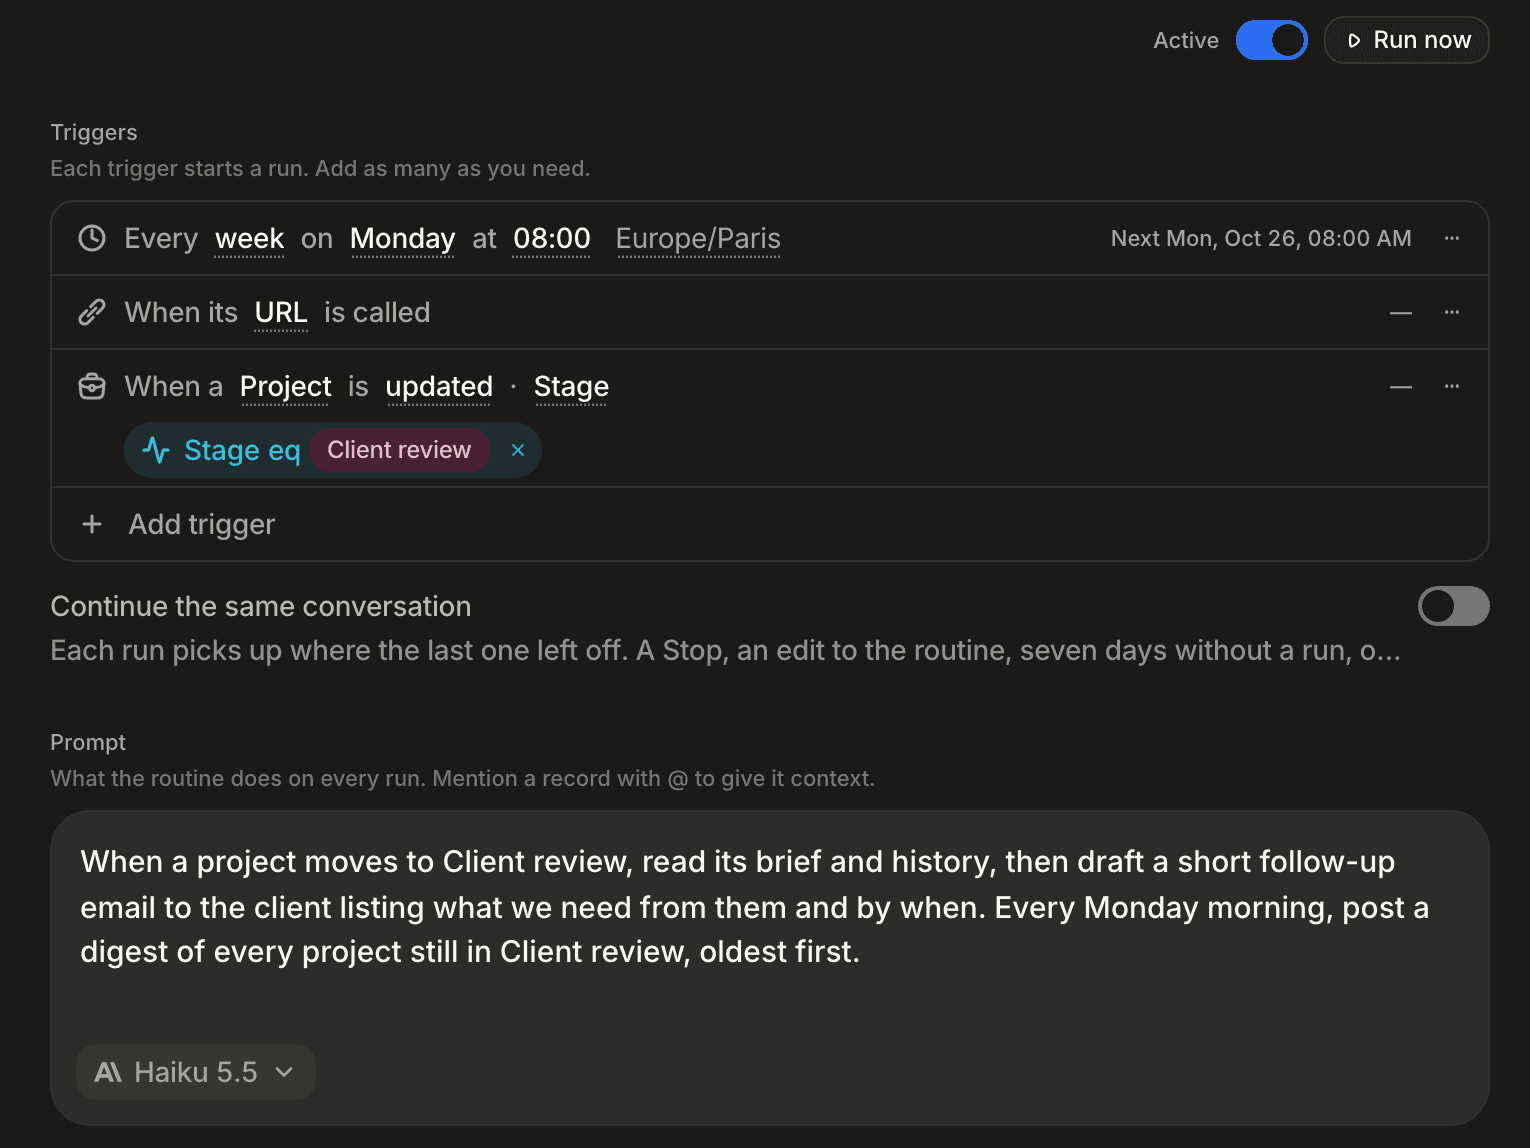Click the pulse icon in Stage filter chip
The height and width of the screenshot is (1148, 1530).
[x=156, y=450]
